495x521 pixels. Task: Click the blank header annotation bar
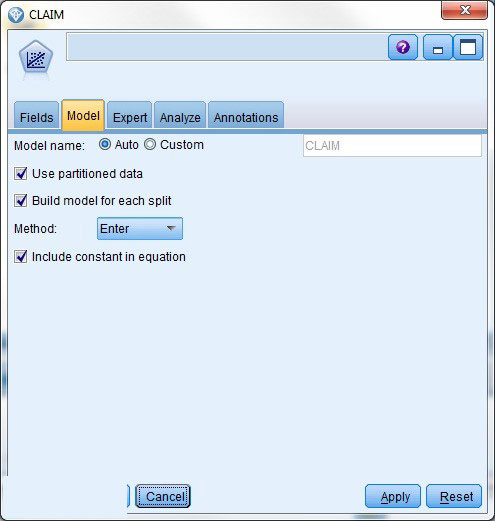pyautogui.click(x=227, y=47)
